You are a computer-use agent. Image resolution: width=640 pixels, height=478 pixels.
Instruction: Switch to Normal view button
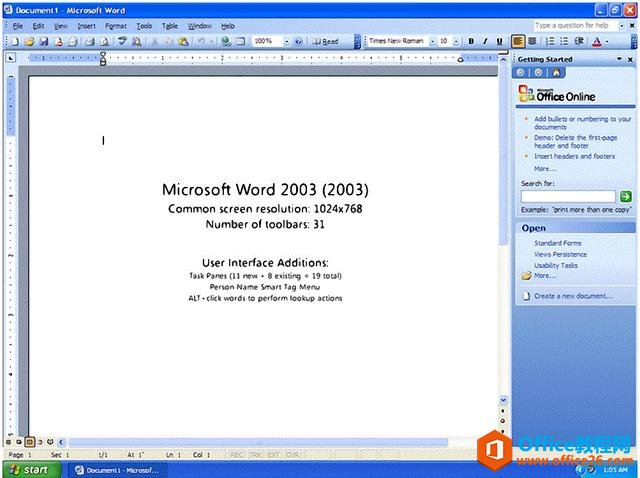tap(9, 442)
